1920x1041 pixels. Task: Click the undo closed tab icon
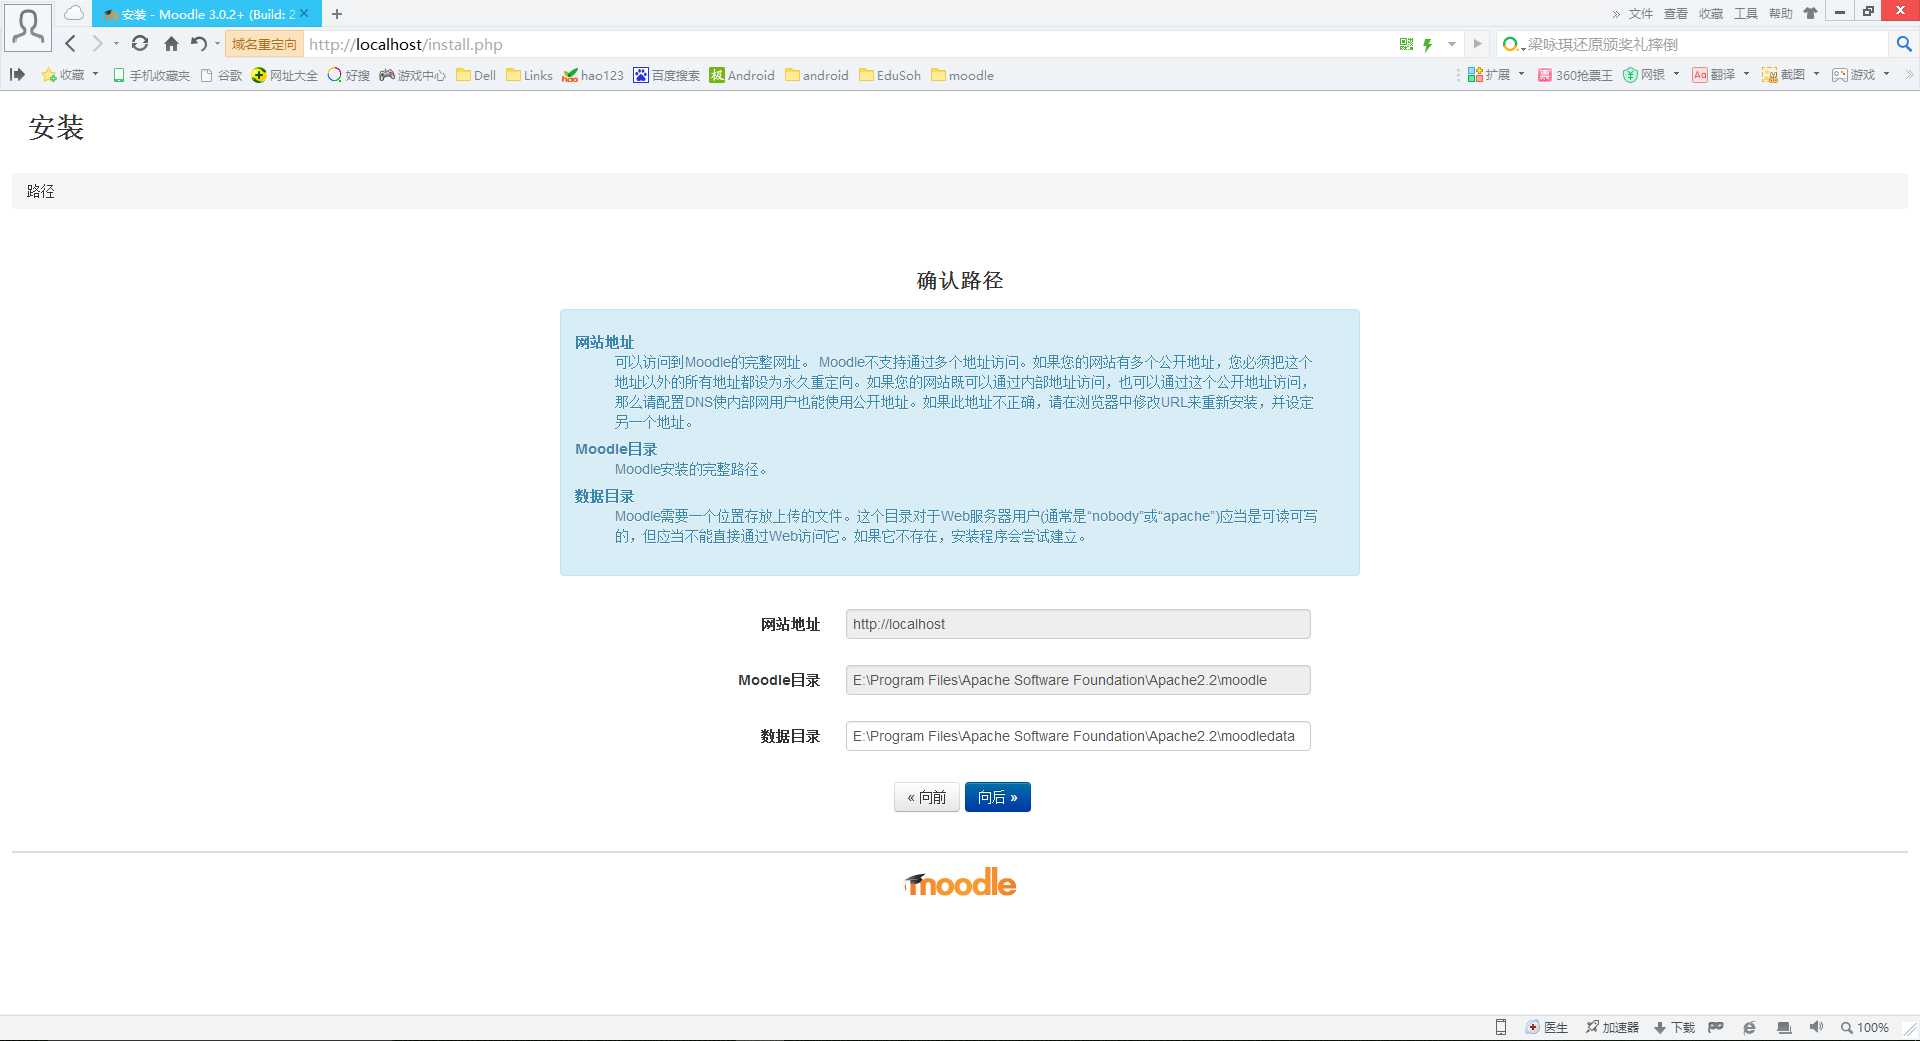[x=199, y=44]
